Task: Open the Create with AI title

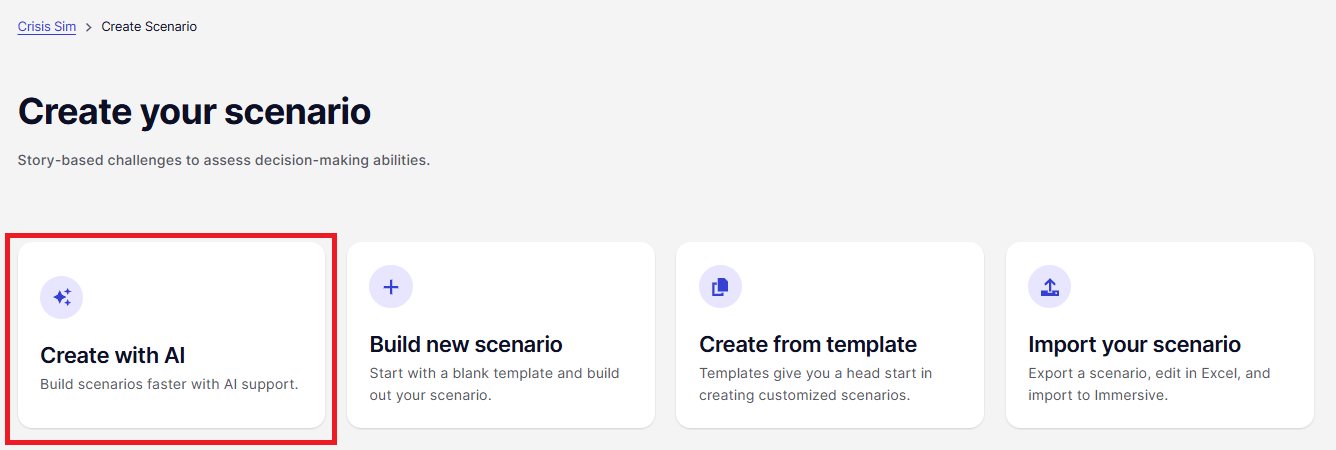Action: pyautogui.click(x=113, y=355)
